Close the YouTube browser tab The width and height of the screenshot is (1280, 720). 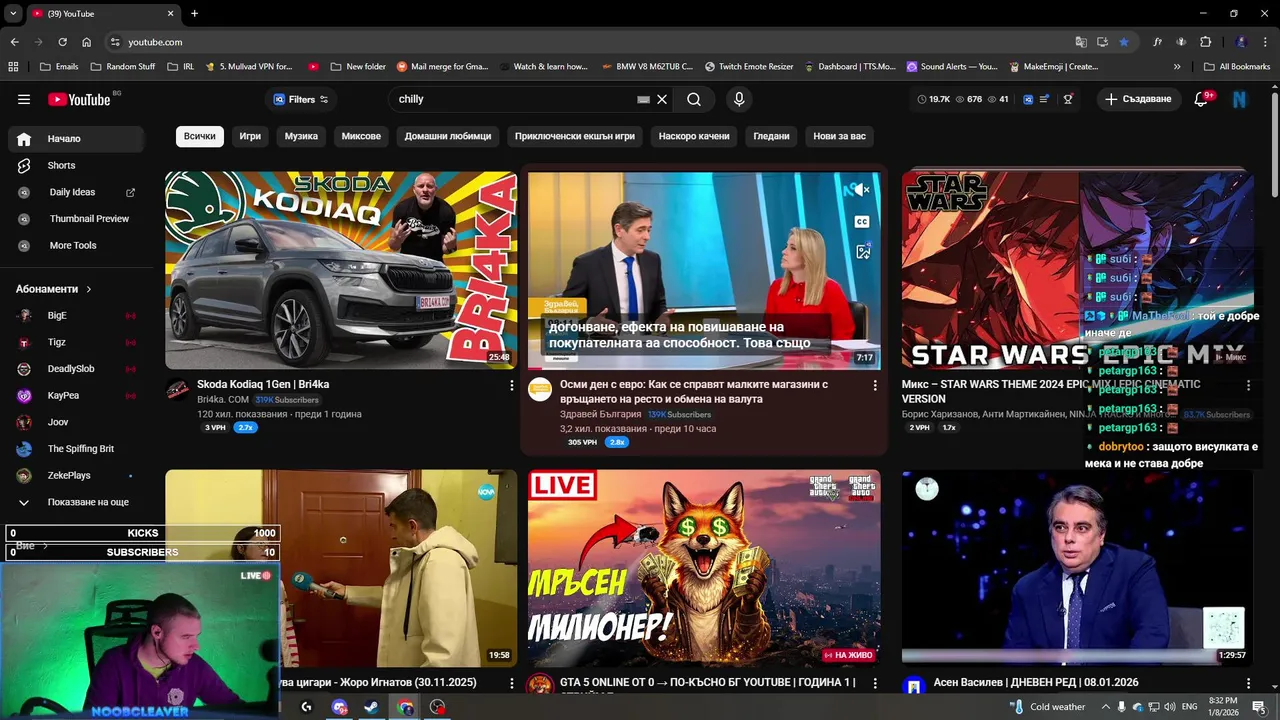click(x=170, y=14)
